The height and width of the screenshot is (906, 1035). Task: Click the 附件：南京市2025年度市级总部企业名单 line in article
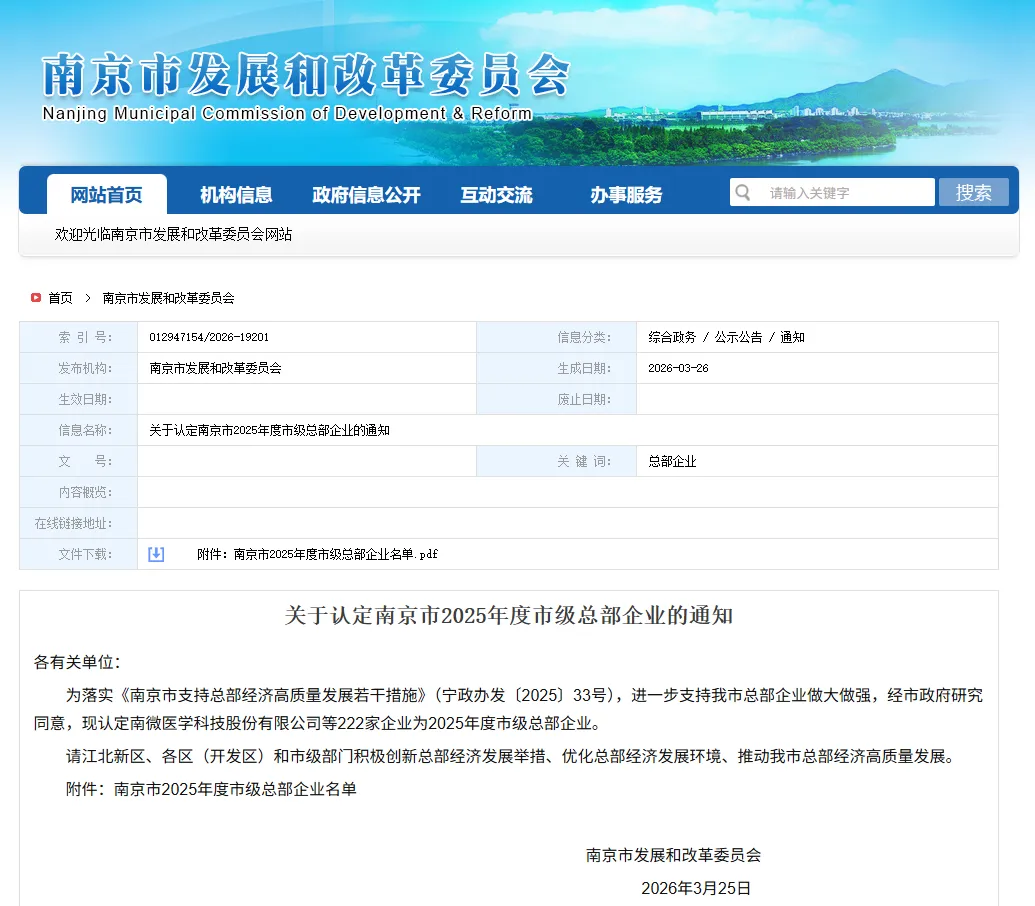[211, 789]
